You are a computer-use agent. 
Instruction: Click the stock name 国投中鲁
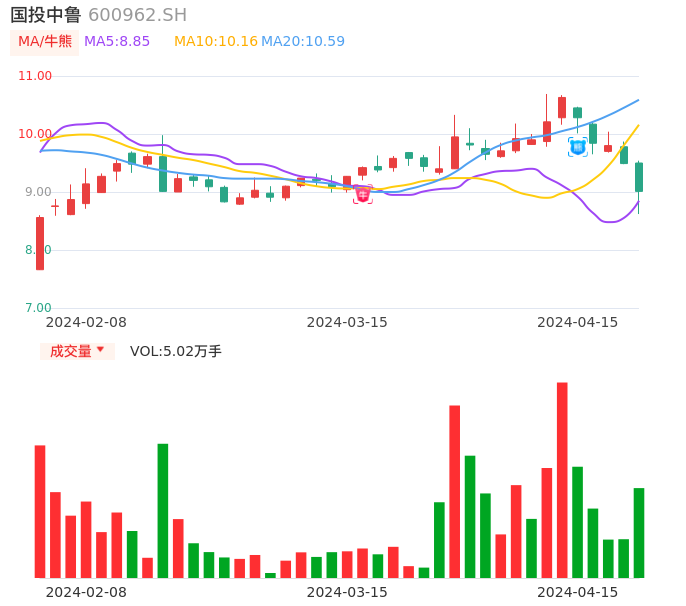46,15
